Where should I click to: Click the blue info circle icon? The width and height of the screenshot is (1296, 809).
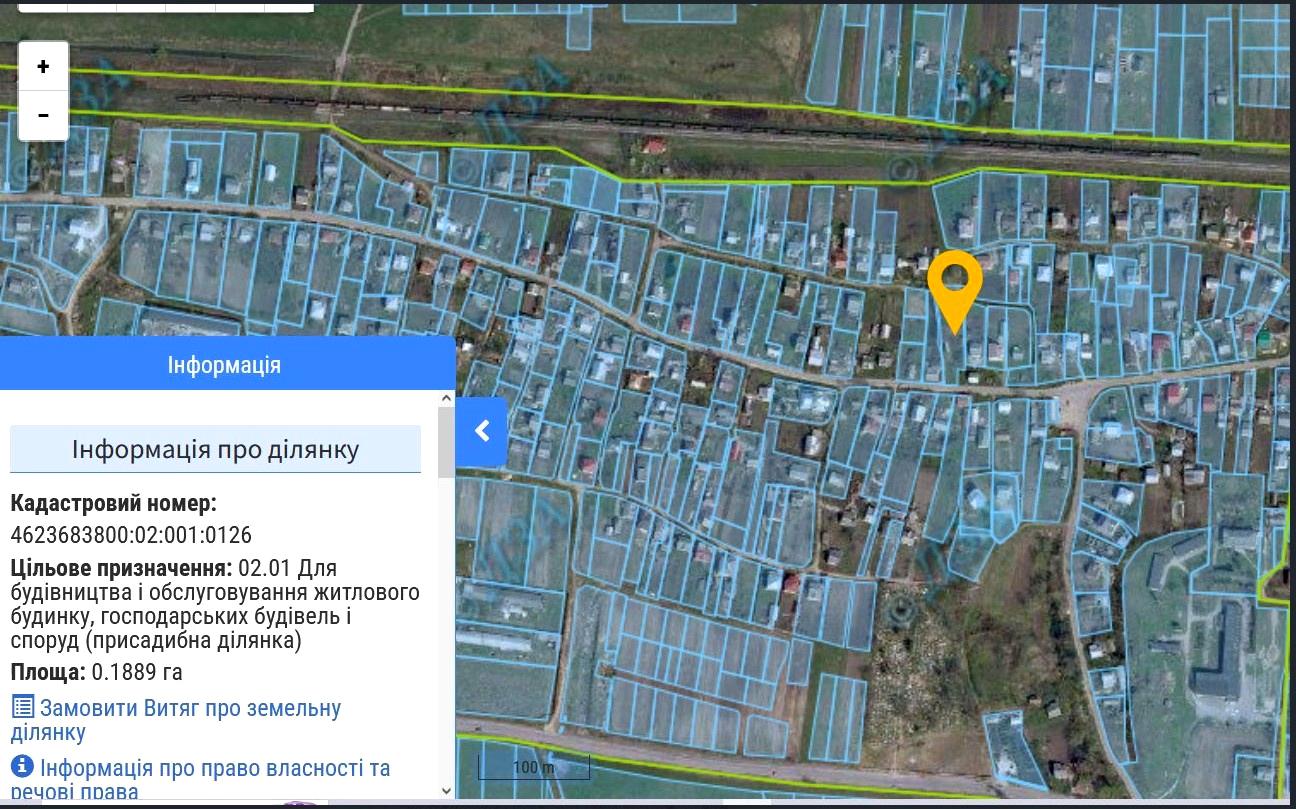(22, 768)
